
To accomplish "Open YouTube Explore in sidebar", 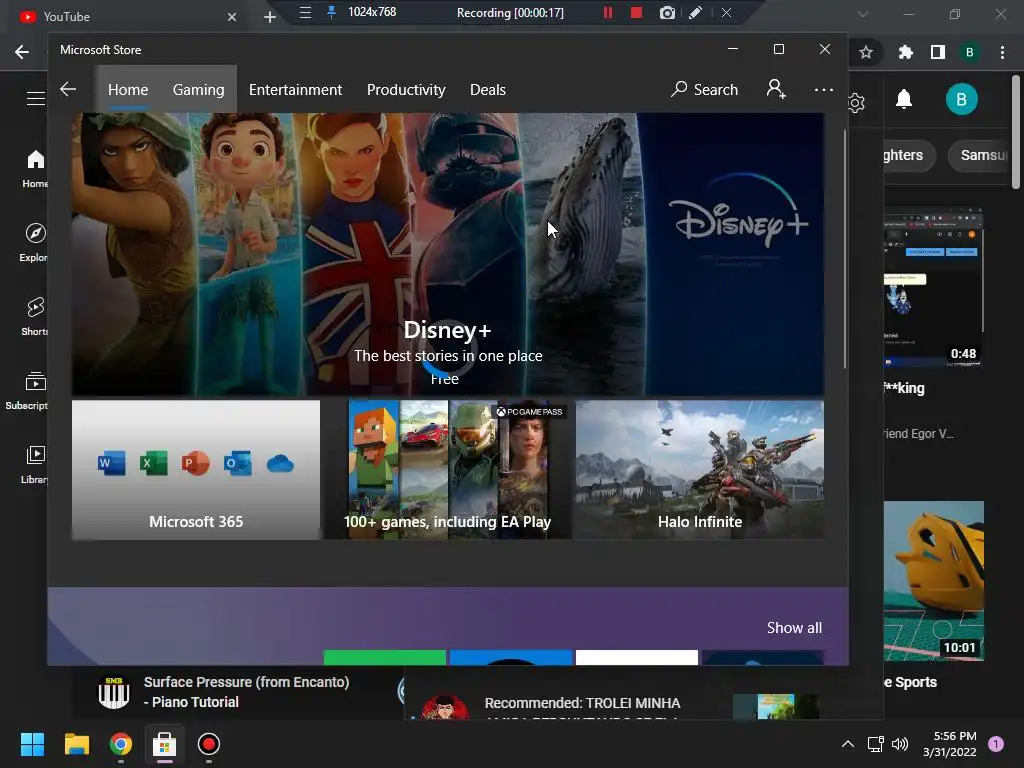I will (x=33, y=242).
